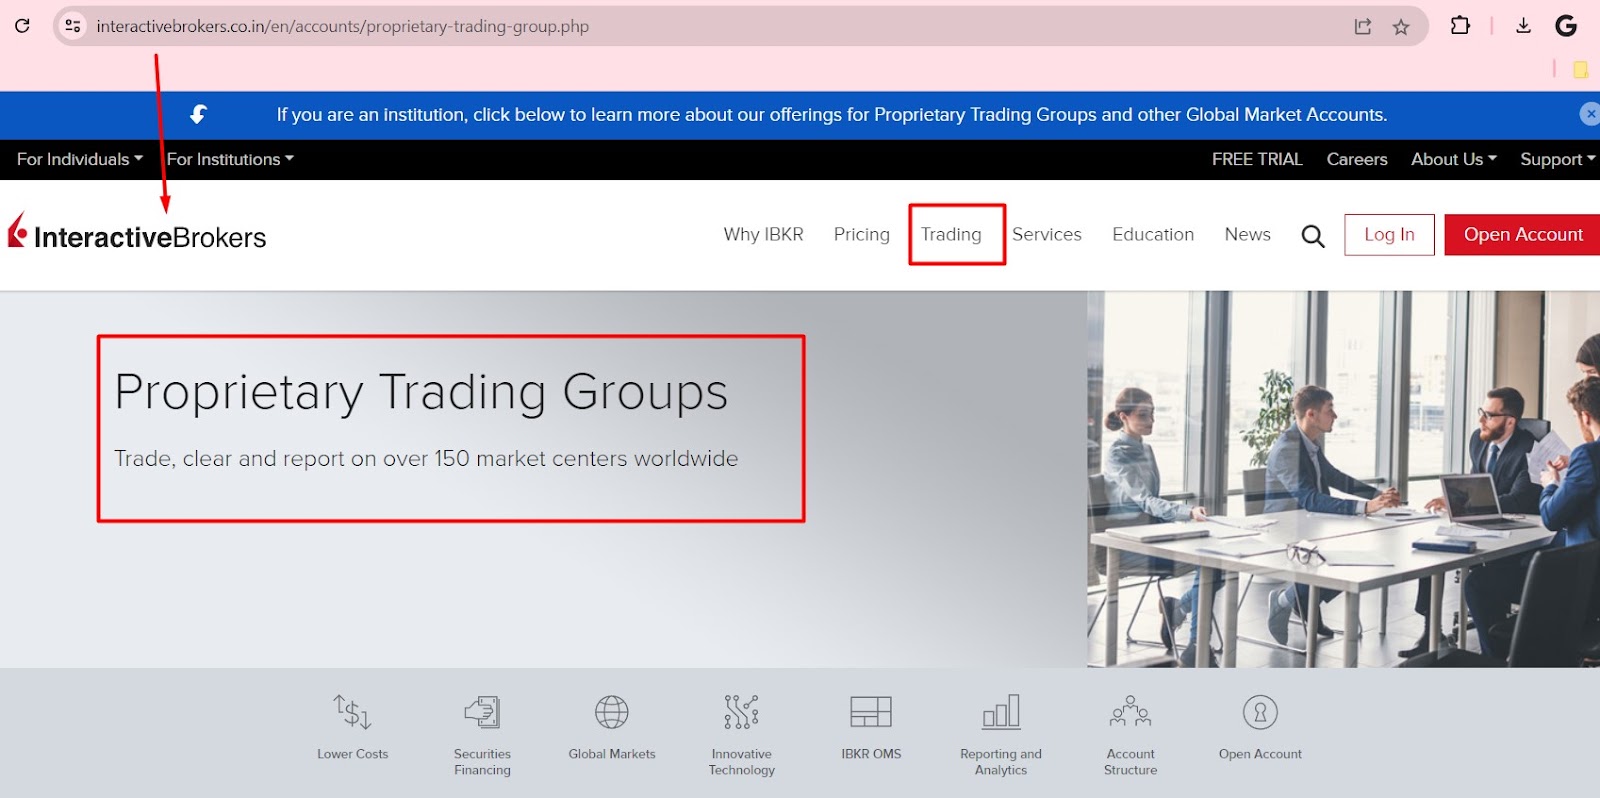This screenshot has width=1600, height=798.
Task: Open the News menu
Action: [1248, 234]
